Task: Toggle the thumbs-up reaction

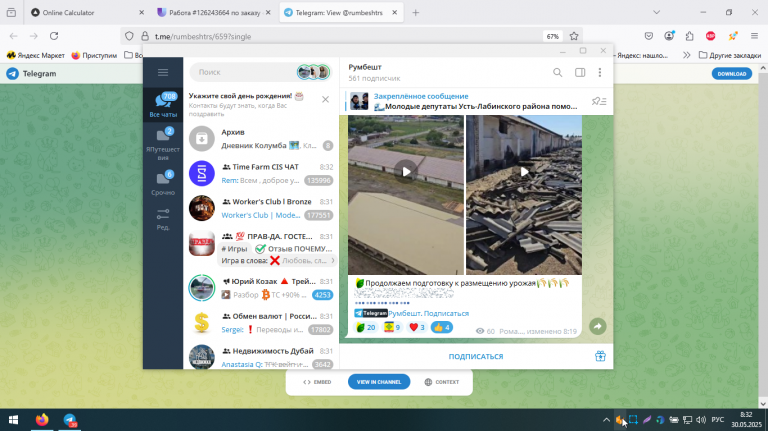Action: click(442, 327)
